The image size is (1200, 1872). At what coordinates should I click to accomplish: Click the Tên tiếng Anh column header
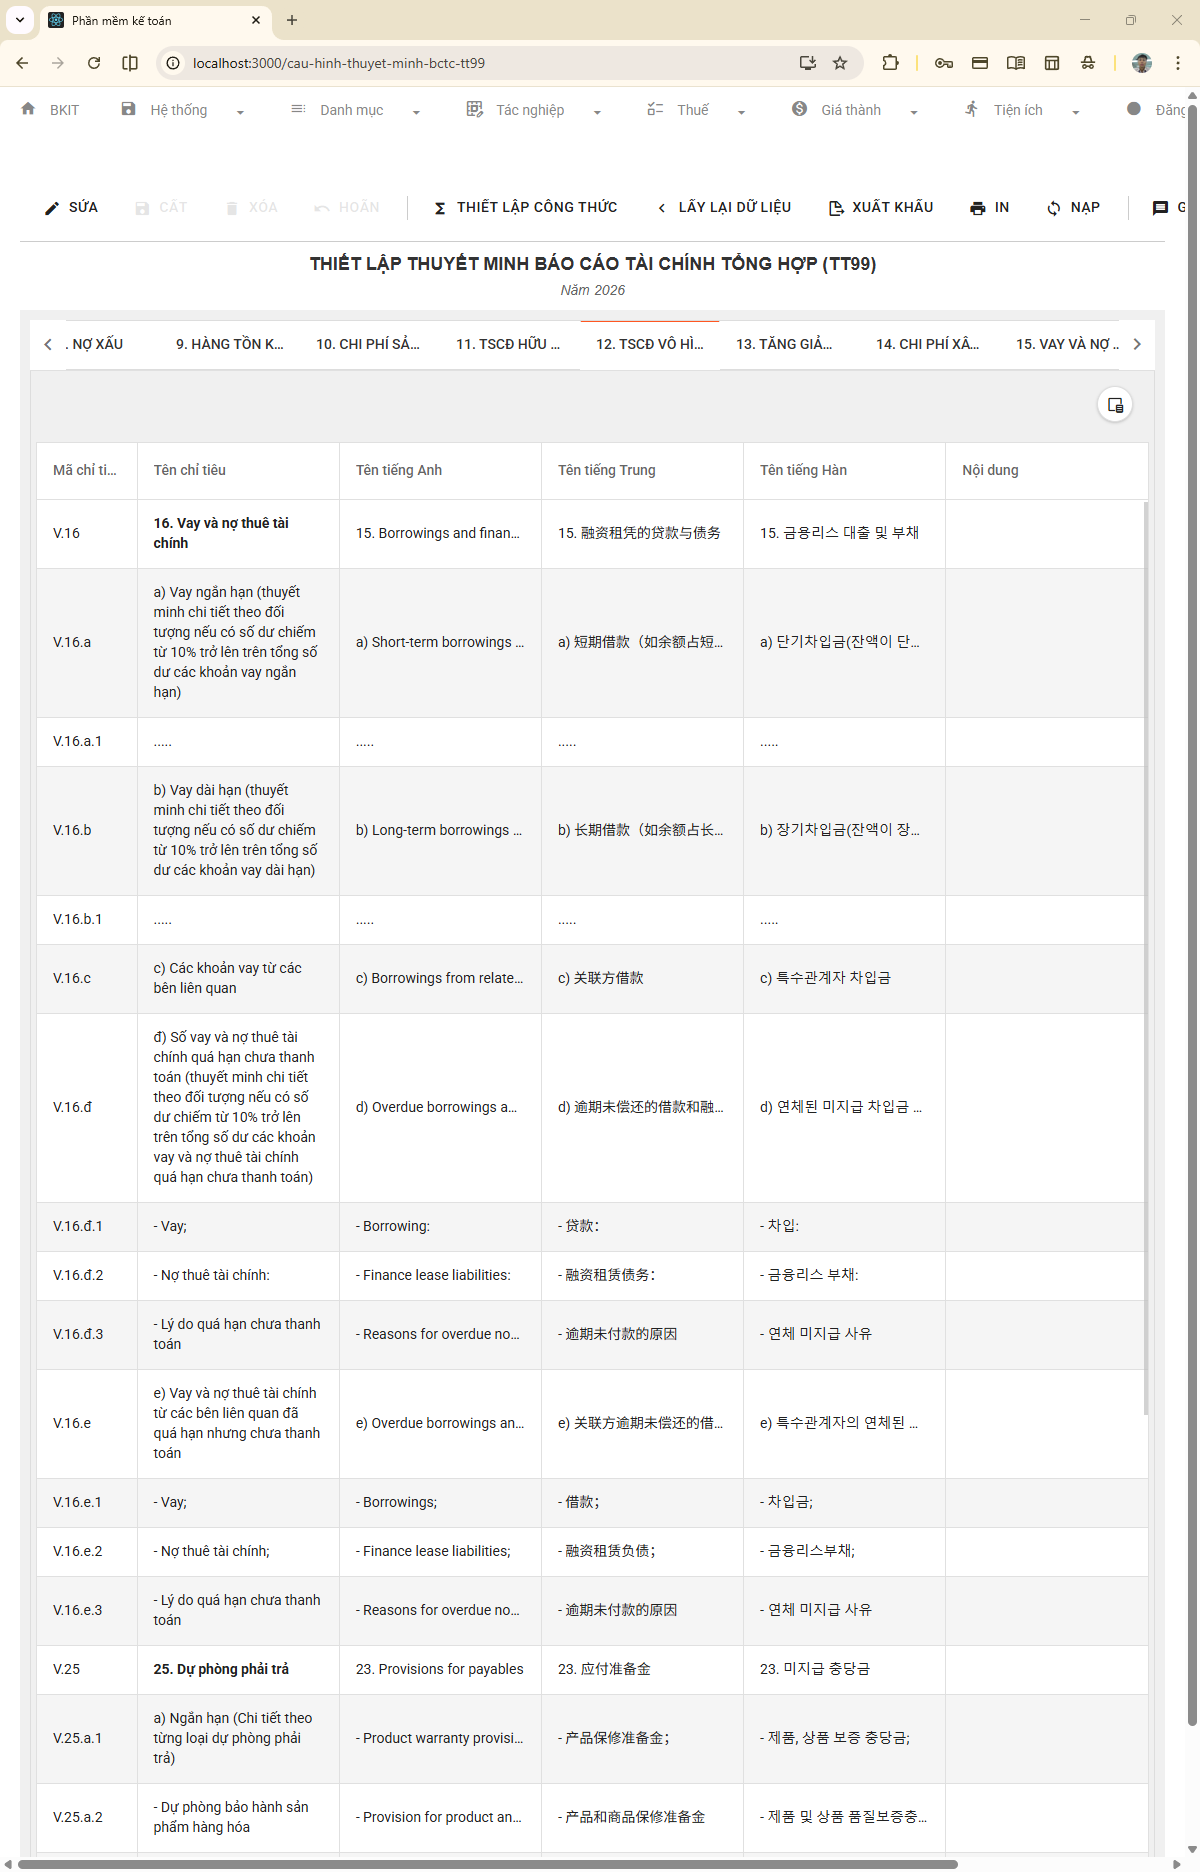point(440,470)
